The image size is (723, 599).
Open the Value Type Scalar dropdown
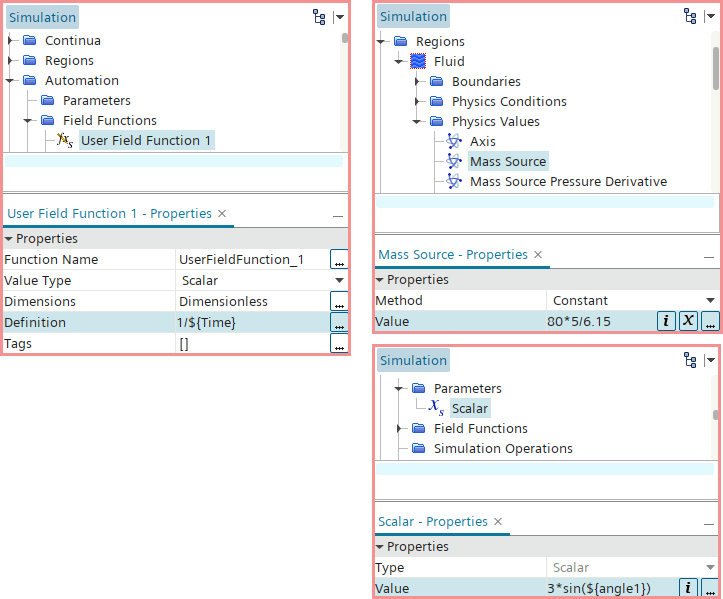[339, 281]
